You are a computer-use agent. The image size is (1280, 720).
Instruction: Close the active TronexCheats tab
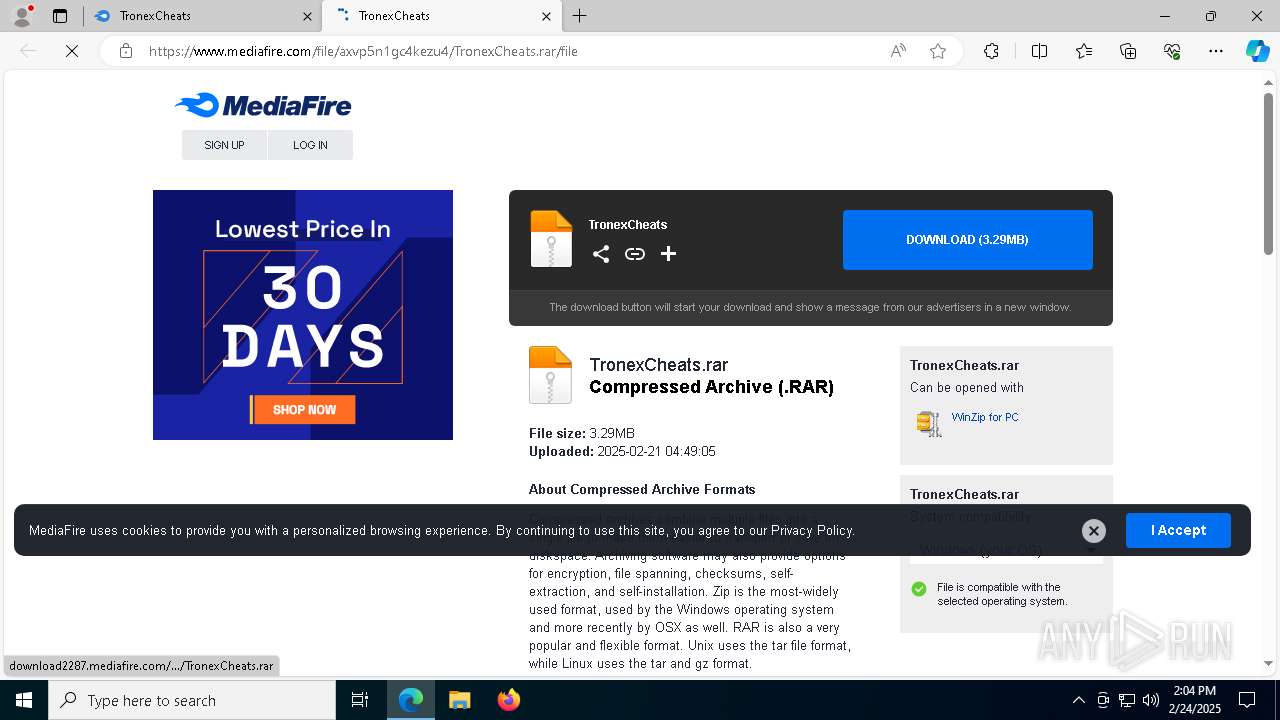546,16
